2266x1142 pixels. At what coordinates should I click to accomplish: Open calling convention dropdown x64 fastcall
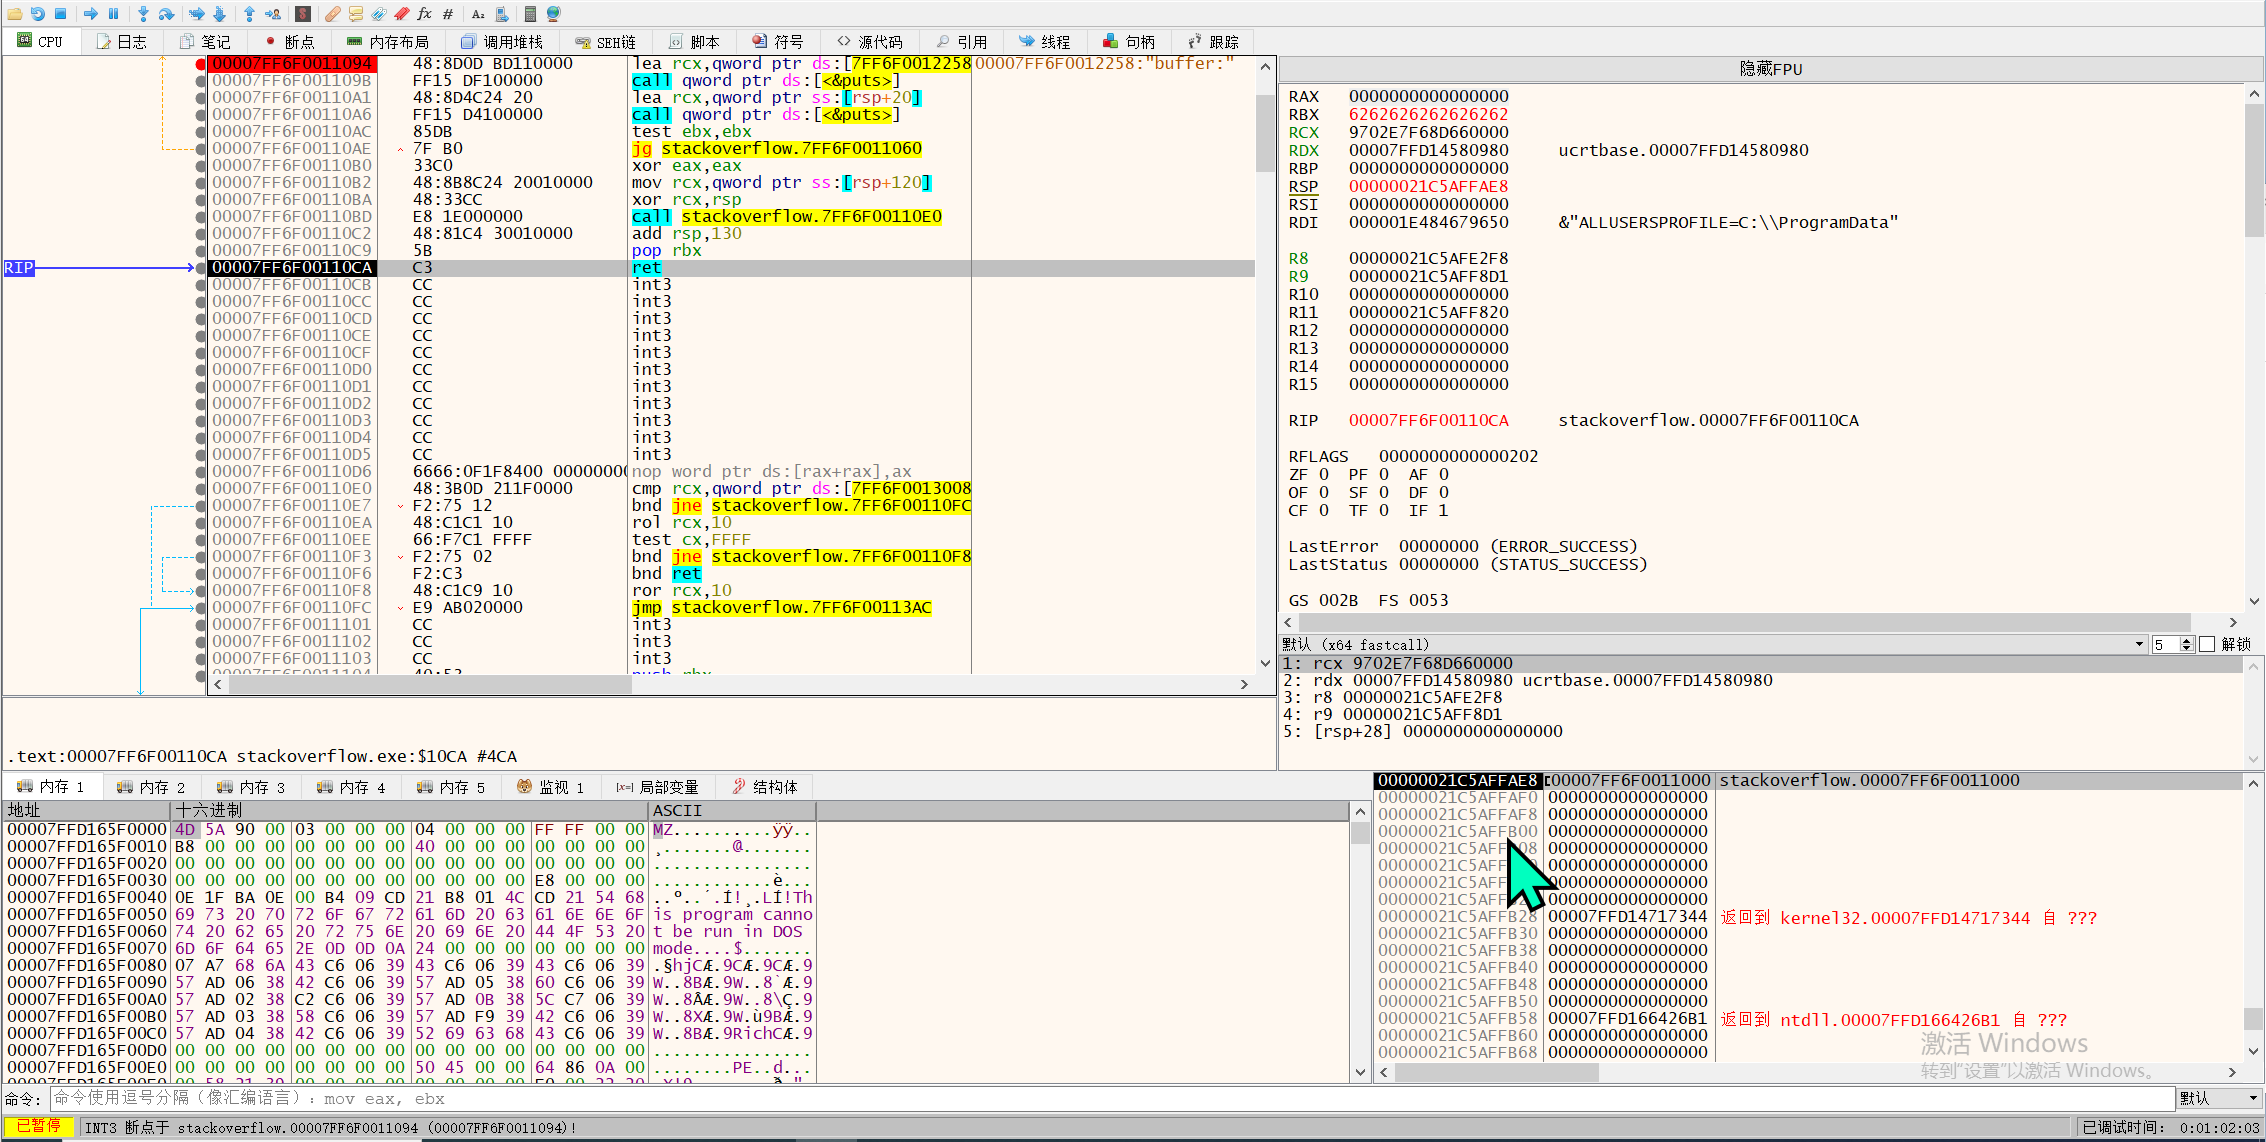tap(1713, 644)
